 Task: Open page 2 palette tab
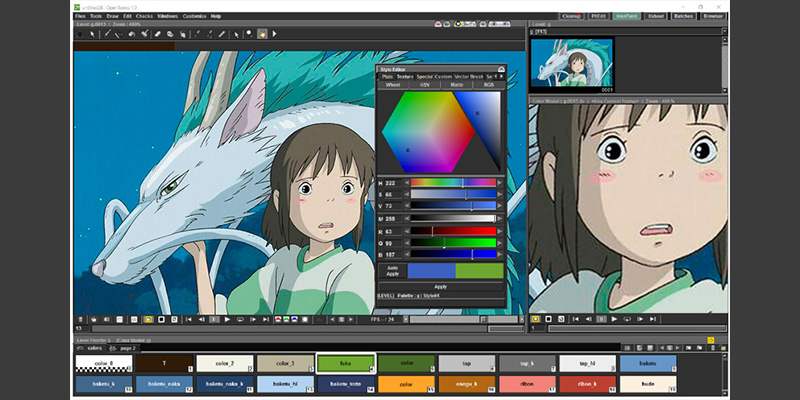click(128, 348)
